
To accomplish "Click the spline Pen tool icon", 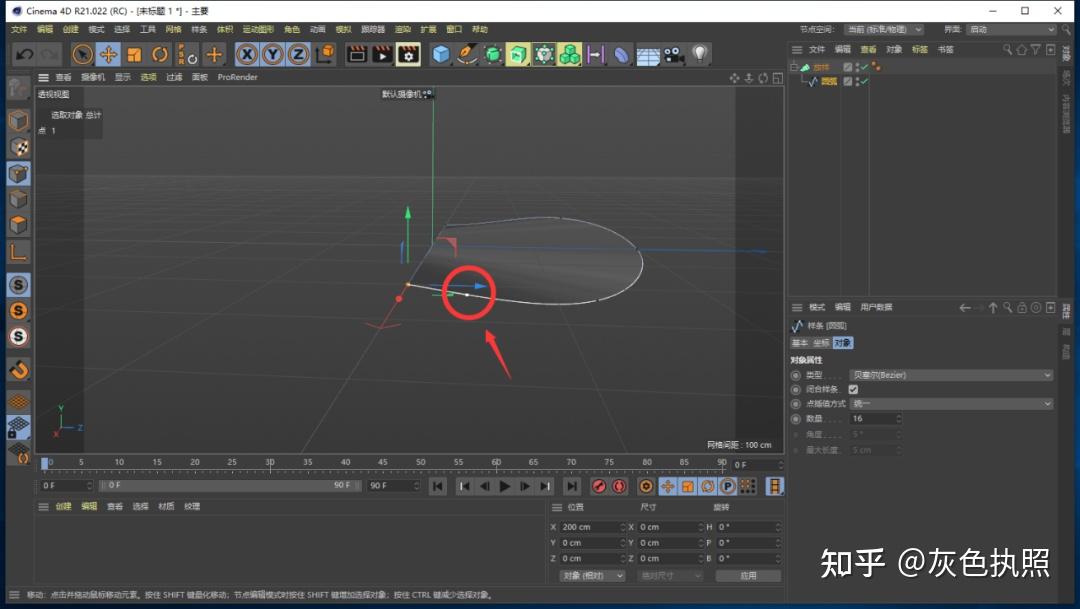I will pyautogui.click(x=467, y=54).
